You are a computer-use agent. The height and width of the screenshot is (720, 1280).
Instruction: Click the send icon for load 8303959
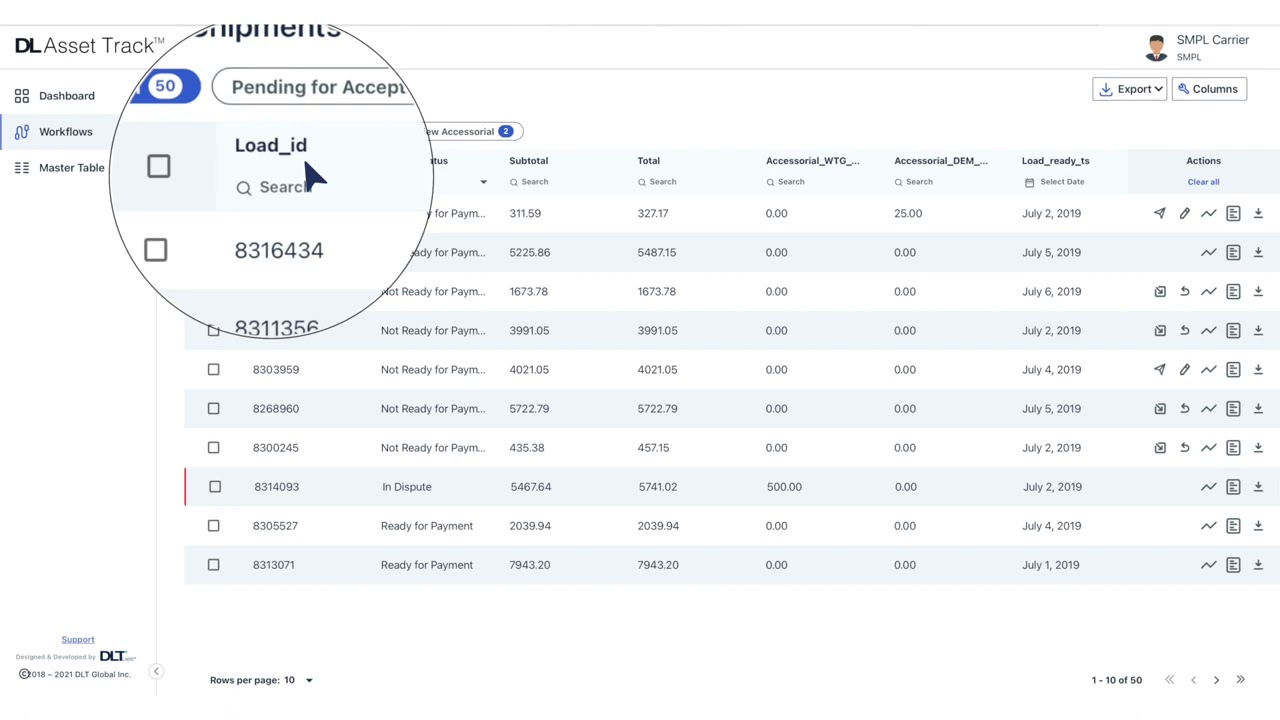[1160, 369]
